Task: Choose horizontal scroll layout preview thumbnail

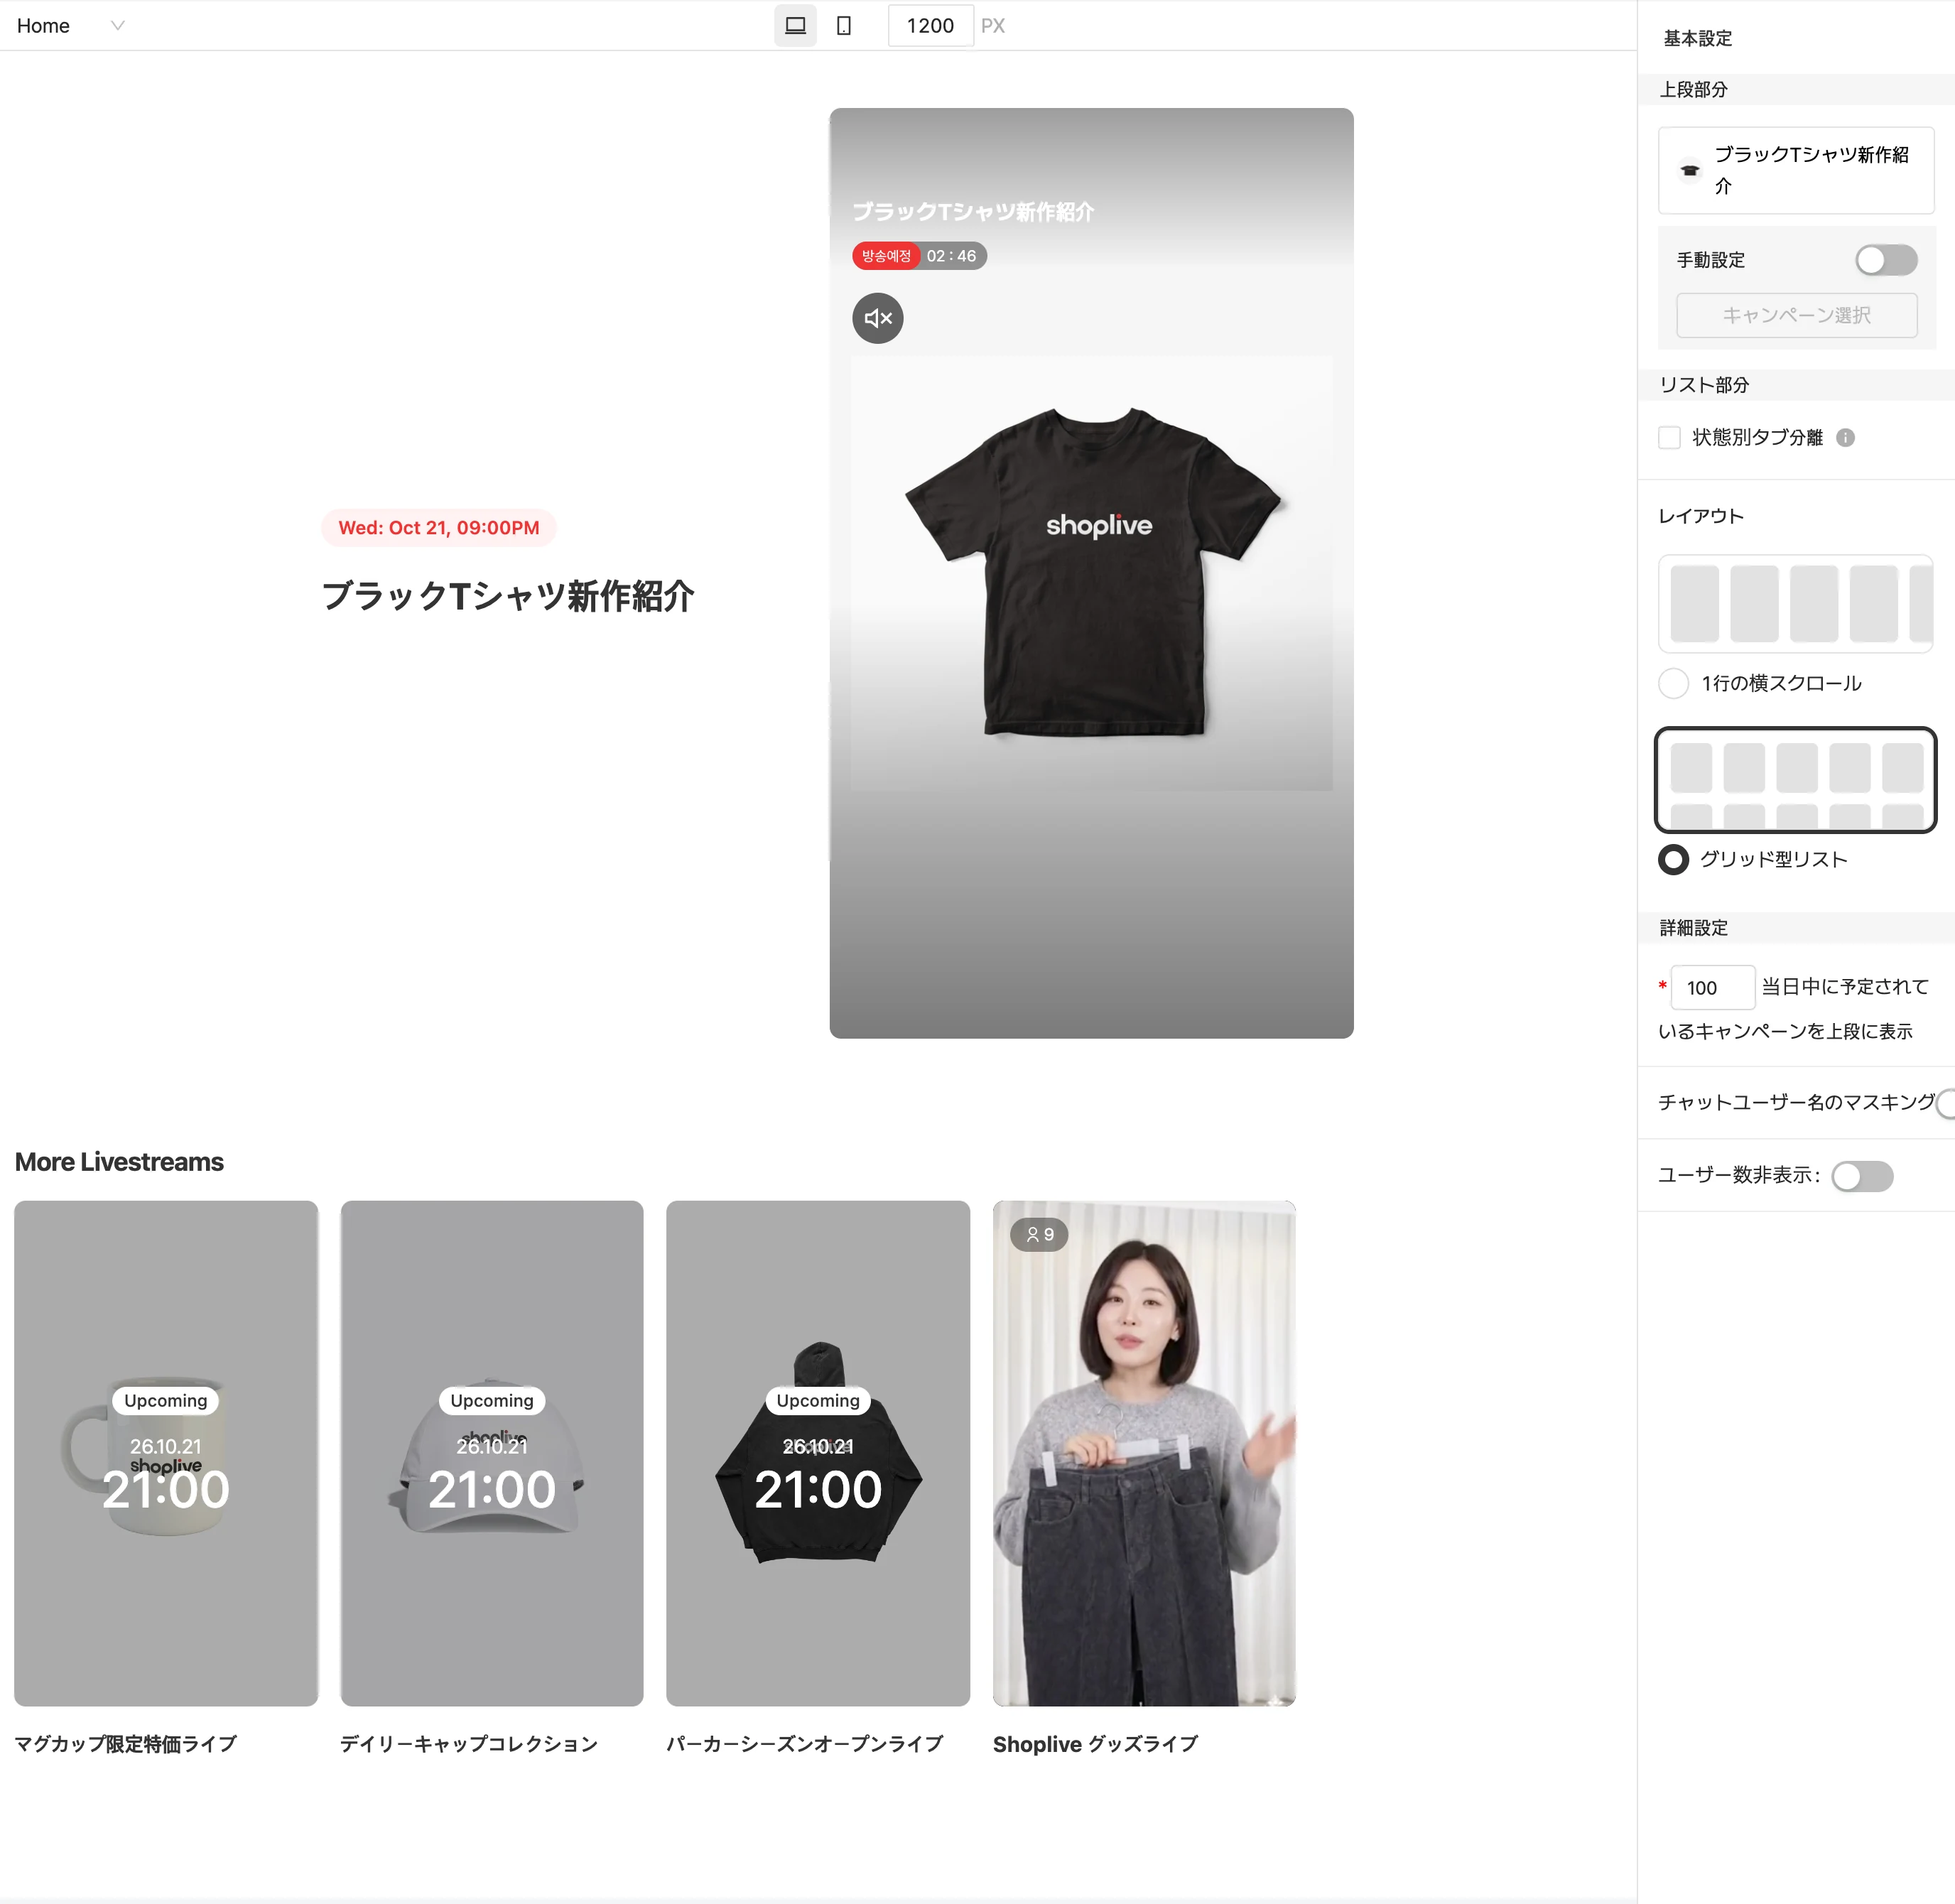Action: click(x=1796, y=604)
